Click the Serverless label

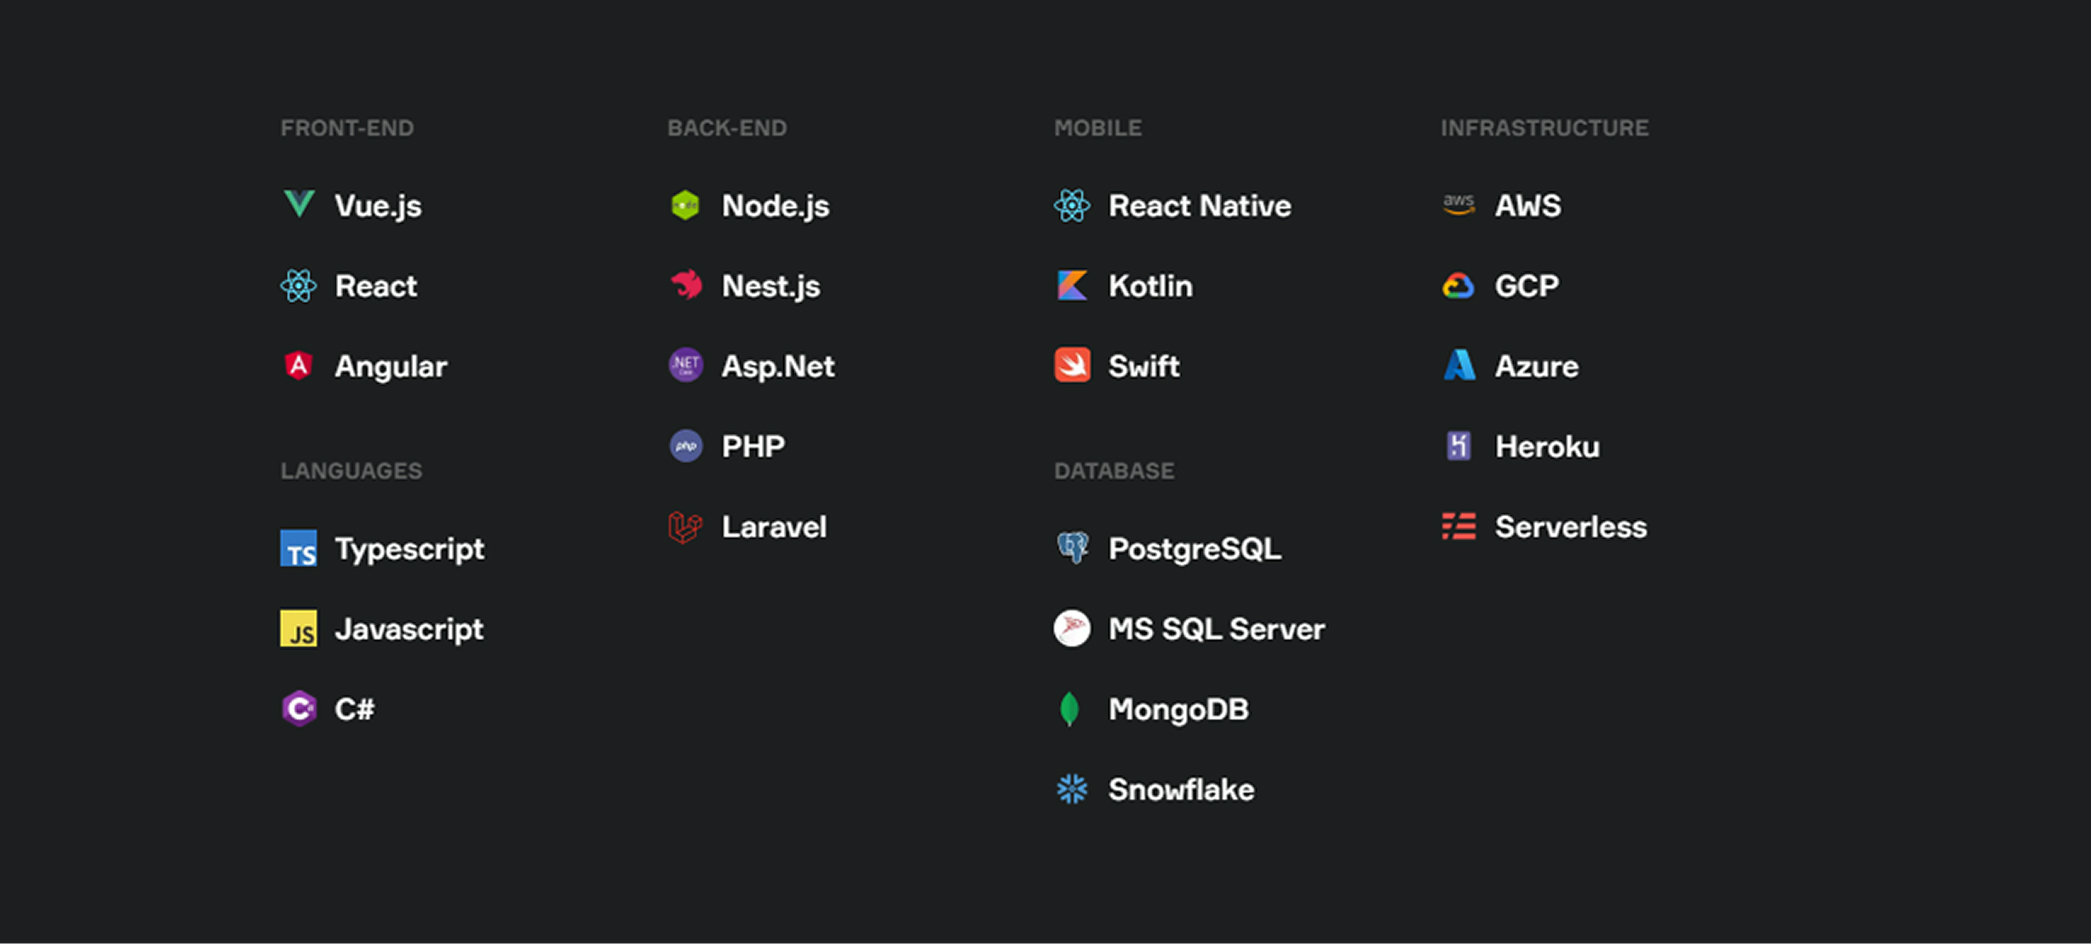click(x=1571, y=527)
